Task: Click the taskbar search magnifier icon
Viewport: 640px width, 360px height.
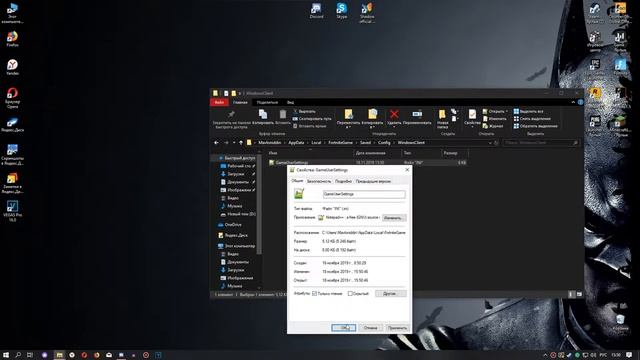Action: point(18,355)
